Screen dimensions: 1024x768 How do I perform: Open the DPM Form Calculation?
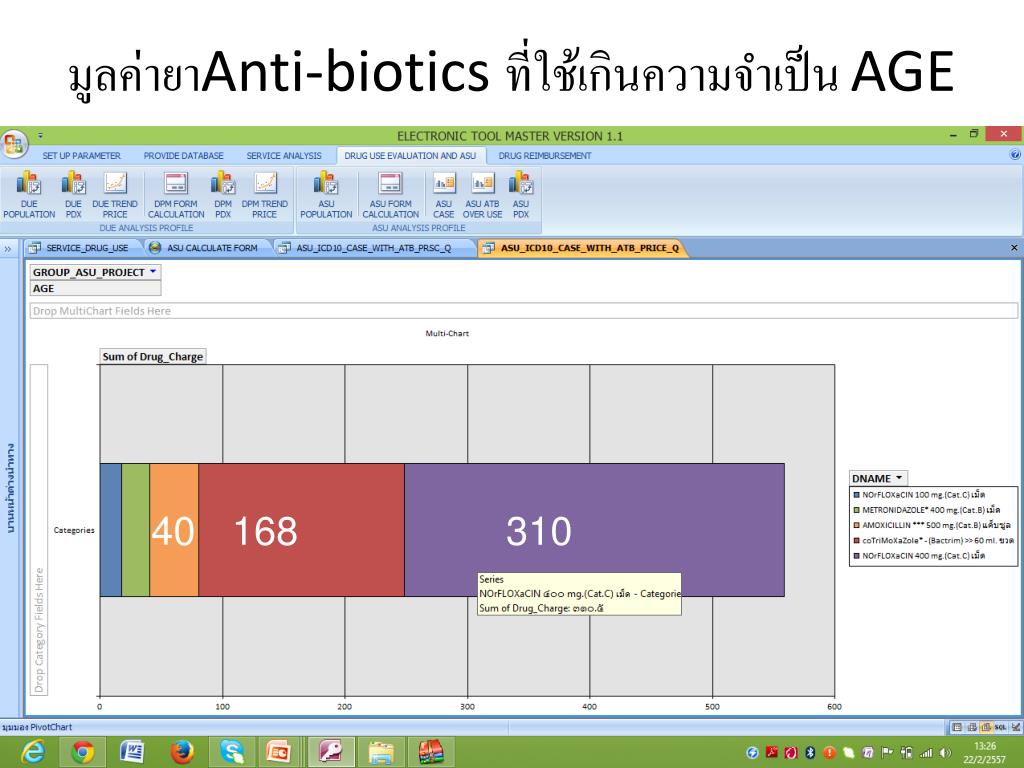tap(176, 195)
